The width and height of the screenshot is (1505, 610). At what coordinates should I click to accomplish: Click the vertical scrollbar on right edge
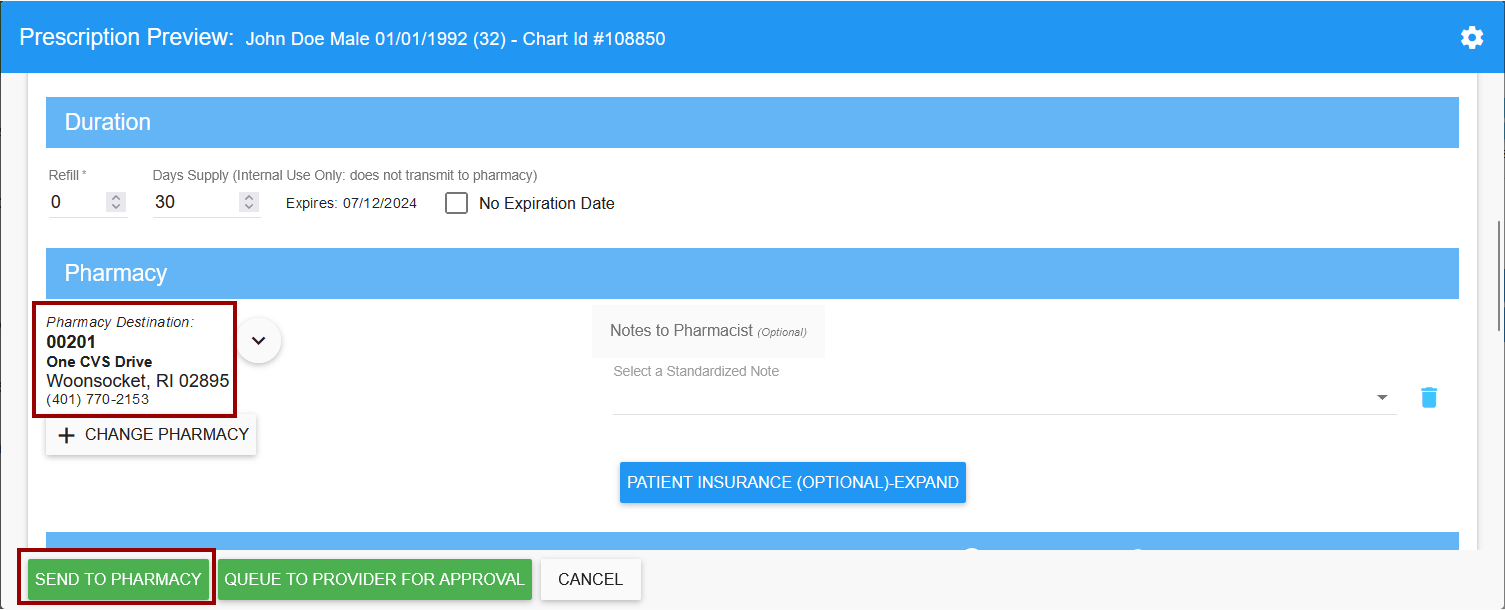(1498, 275)
